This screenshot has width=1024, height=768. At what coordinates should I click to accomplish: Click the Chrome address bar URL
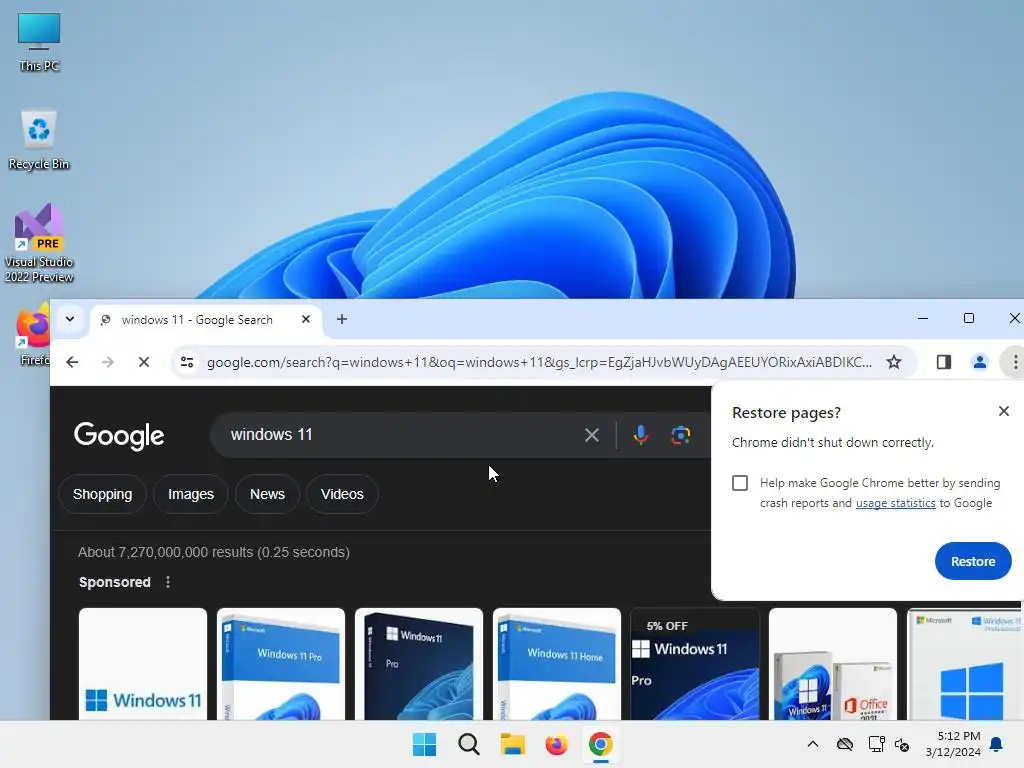pyautogui.click(x=539, y=362)
